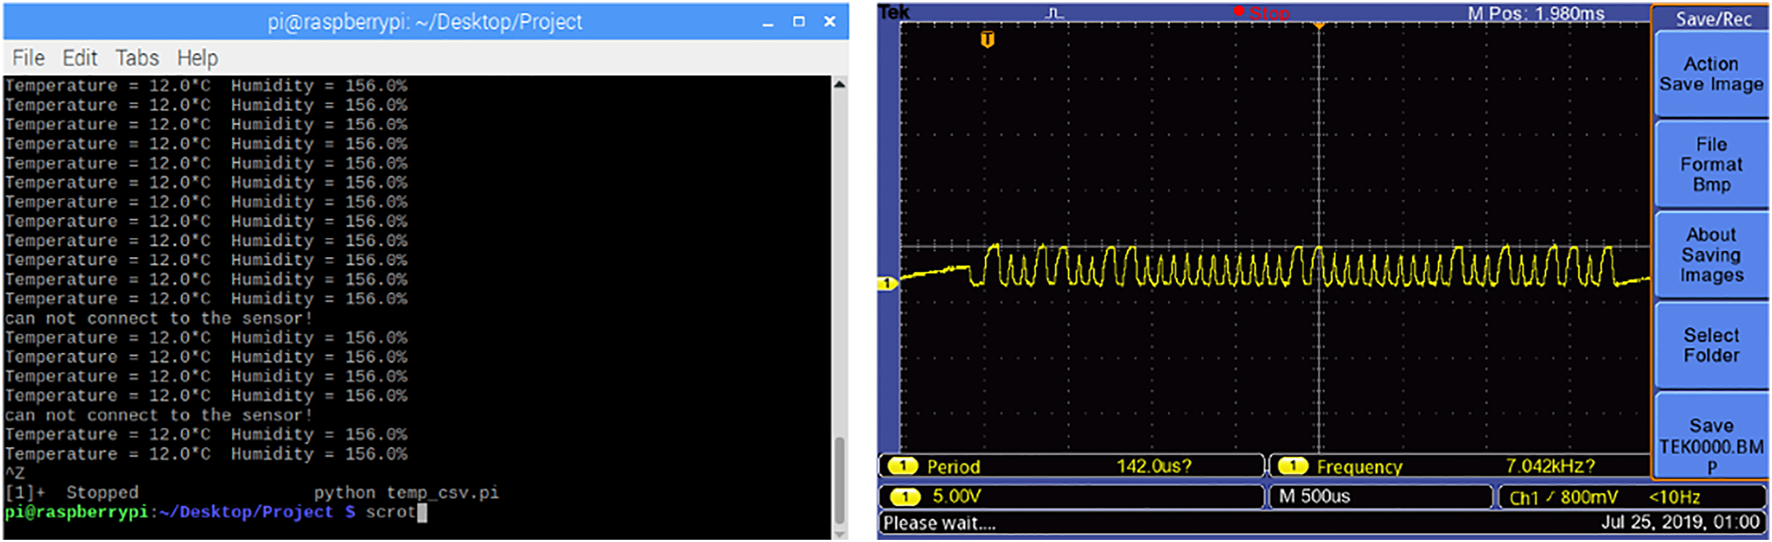The width and height of the screenshot is (1772, 542).
Task: Open the Edit menu
Action: click(x=80, y=58)
